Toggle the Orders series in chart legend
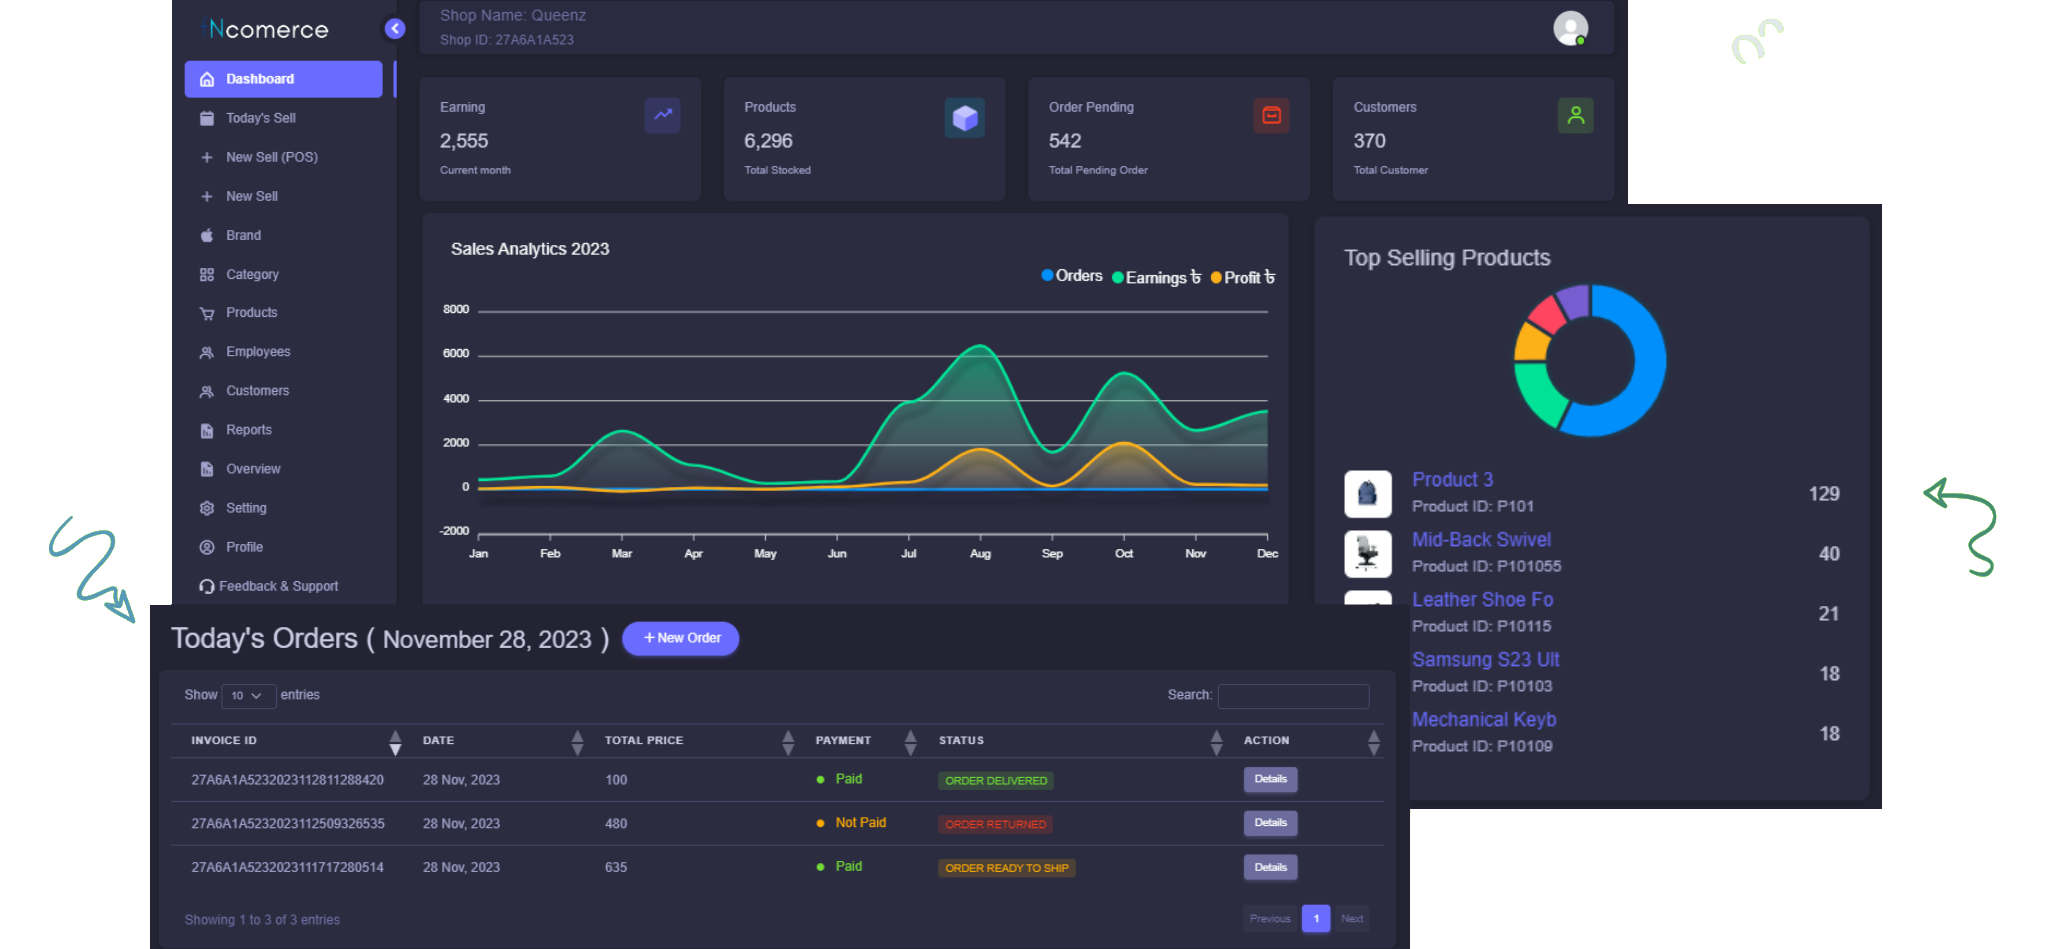Viewport: 2048px width, 949px height. tap(1072, 276)
